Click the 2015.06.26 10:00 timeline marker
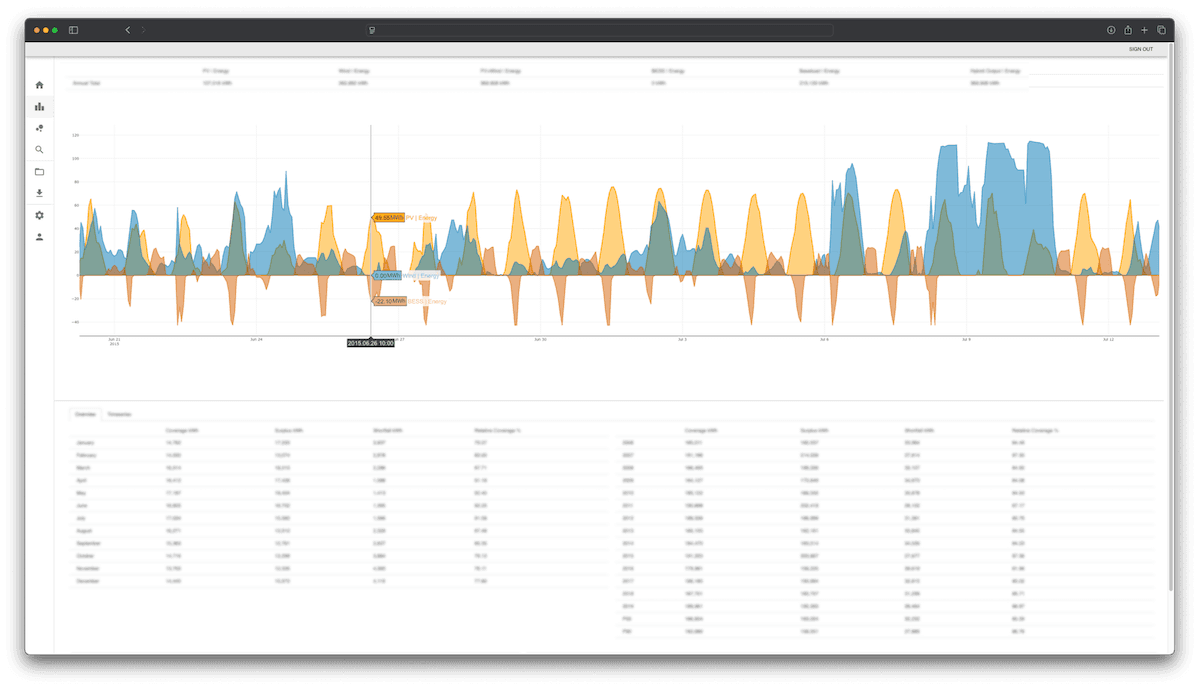 point(369,341)
